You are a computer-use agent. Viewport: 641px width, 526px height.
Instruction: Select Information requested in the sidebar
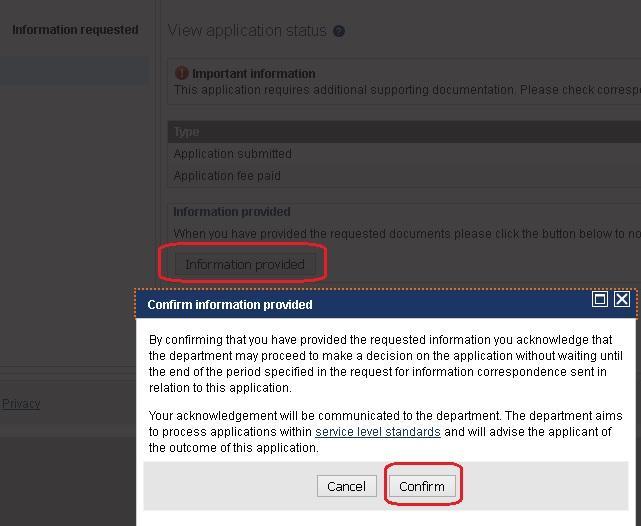[x=75, y=30]
